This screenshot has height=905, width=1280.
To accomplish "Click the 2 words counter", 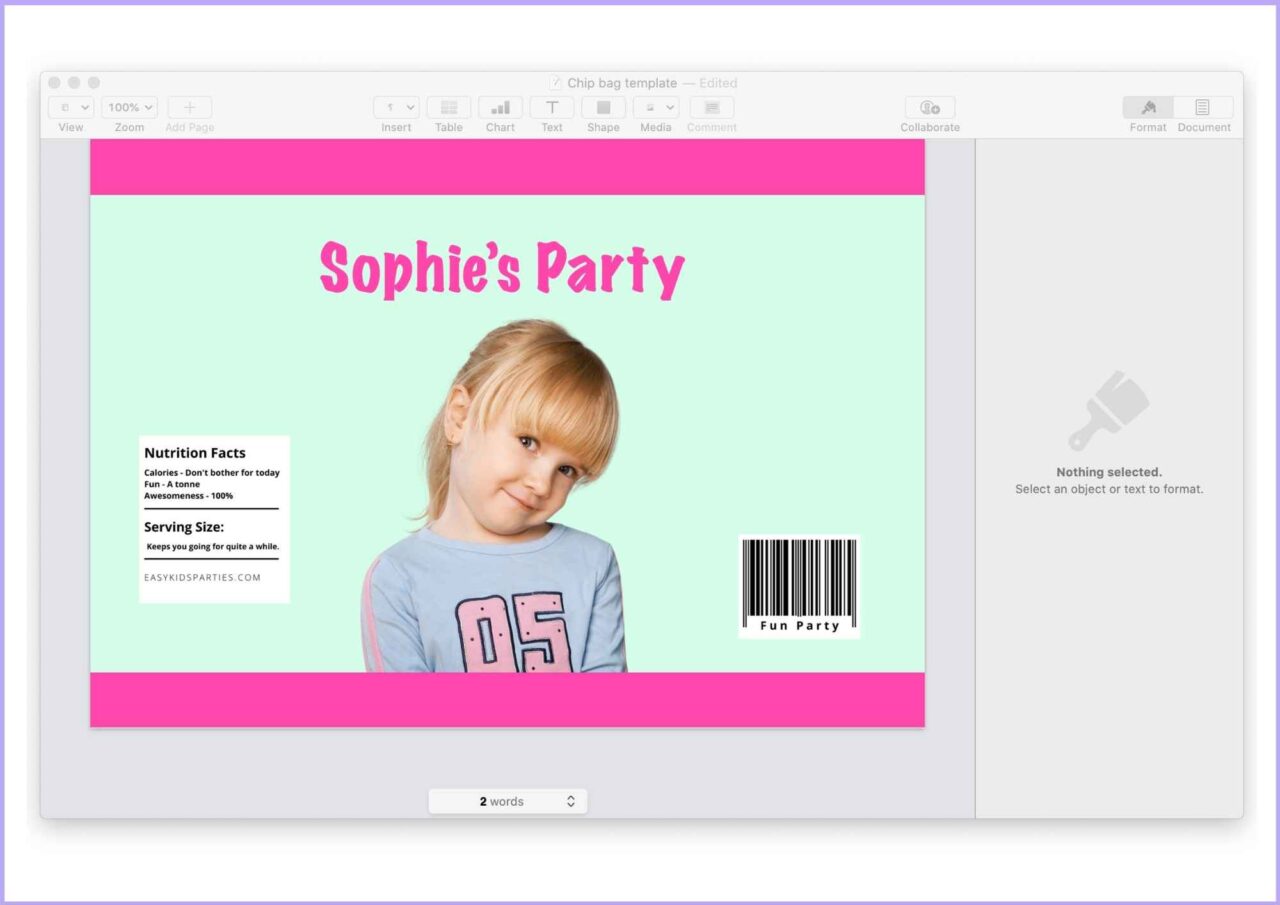I will (x=503, y=800).
